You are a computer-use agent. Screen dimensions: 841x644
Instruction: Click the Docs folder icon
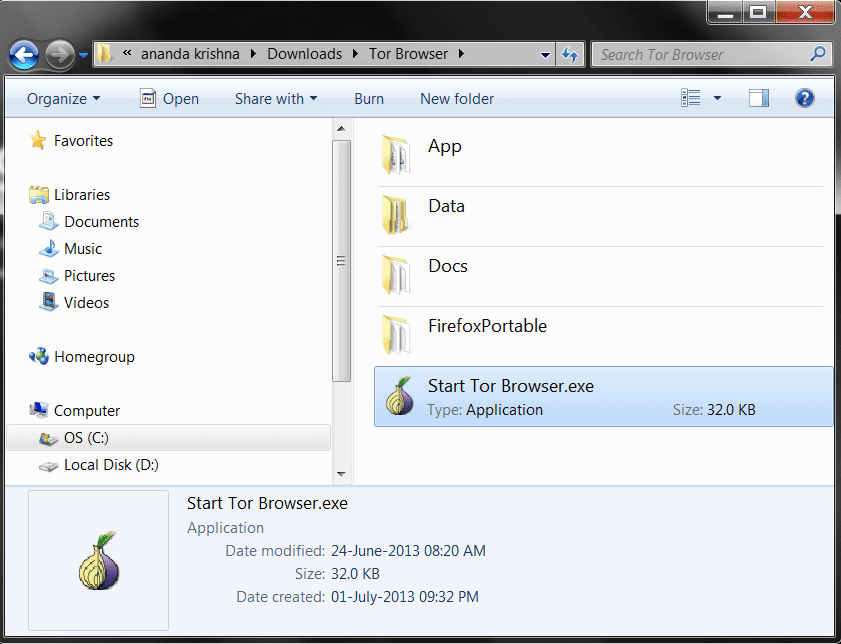click(x=396, y=275)
